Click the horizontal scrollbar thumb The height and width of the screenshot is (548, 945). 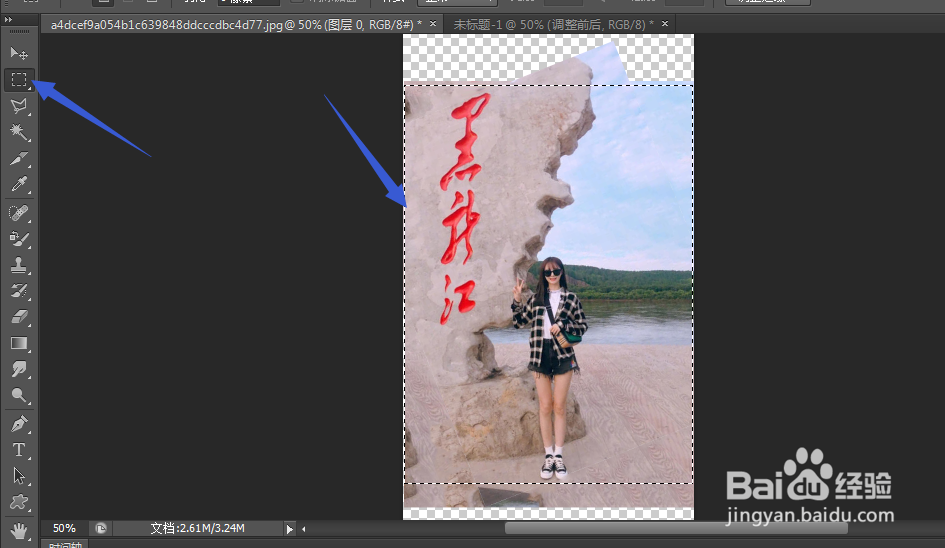coord(676,529)
